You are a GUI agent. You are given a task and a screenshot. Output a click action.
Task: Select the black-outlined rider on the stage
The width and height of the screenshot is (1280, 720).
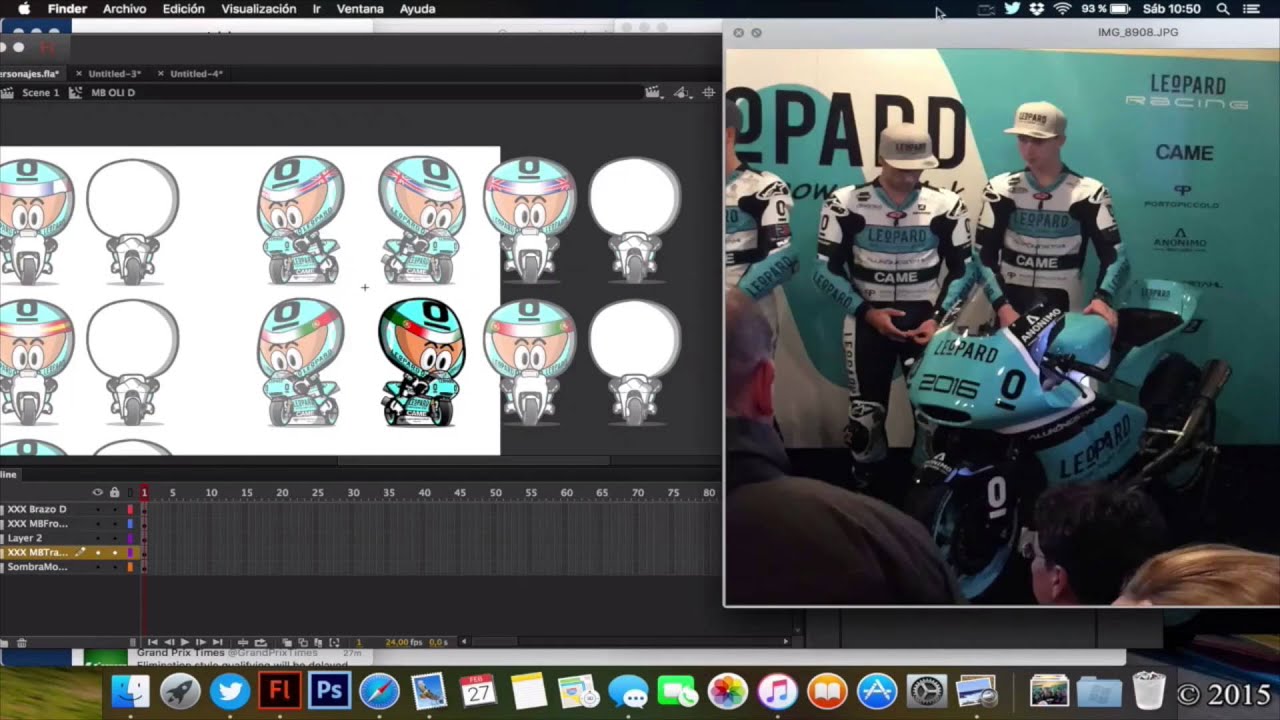coord(422,363)
